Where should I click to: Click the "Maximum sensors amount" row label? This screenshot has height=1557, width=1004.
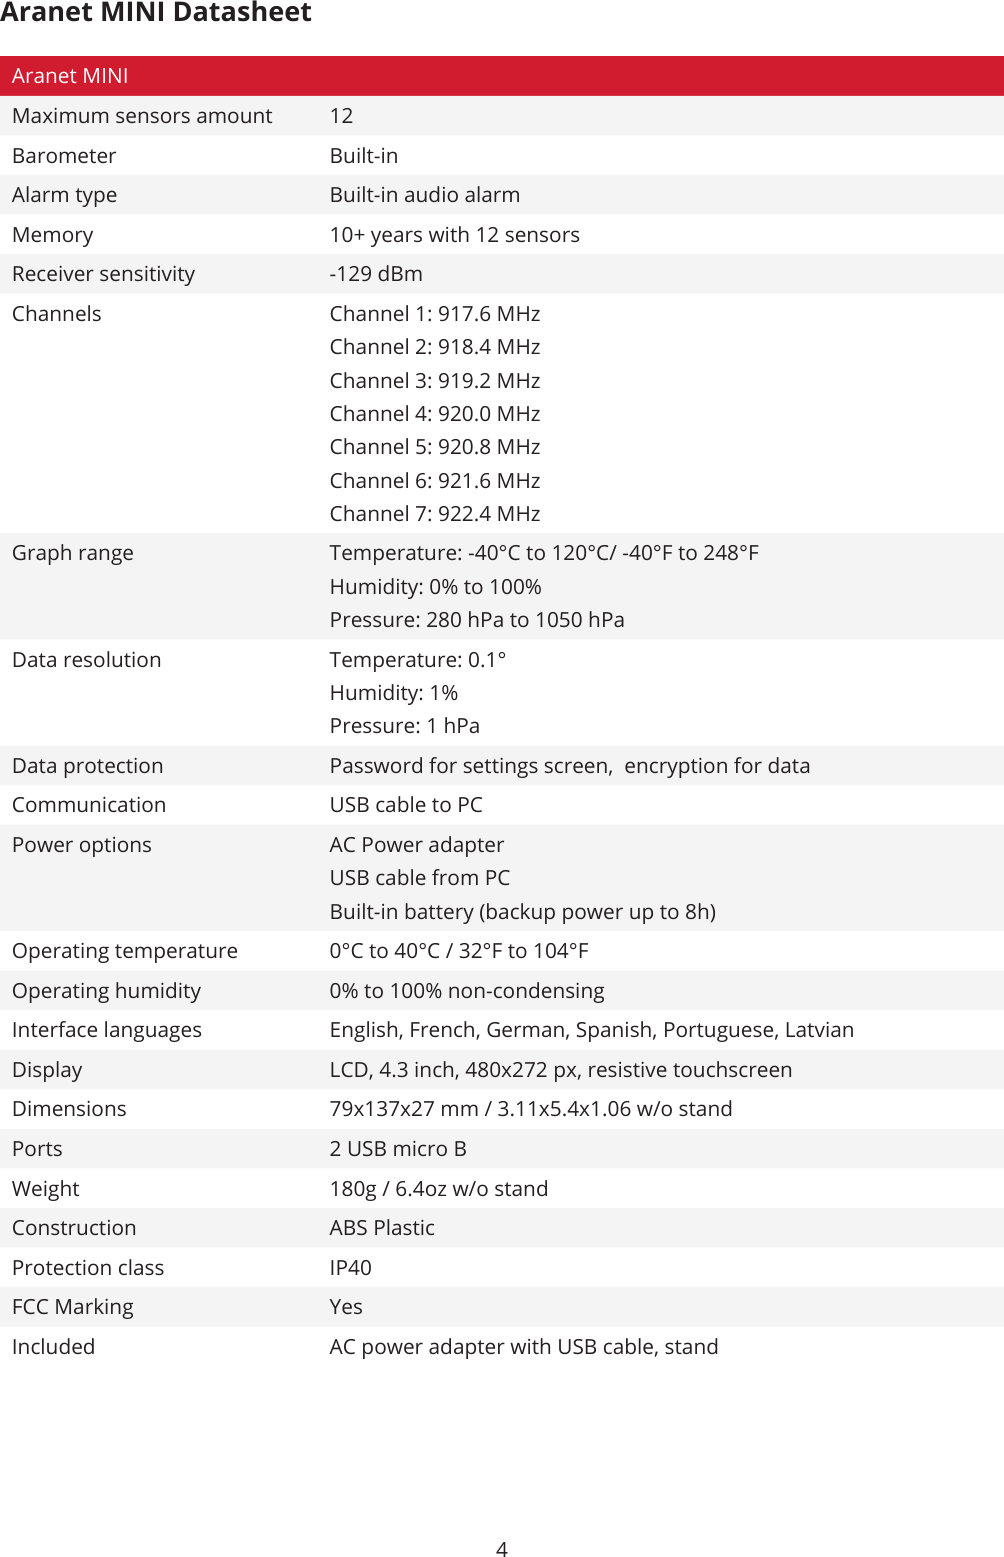click(x=142, y=116)
